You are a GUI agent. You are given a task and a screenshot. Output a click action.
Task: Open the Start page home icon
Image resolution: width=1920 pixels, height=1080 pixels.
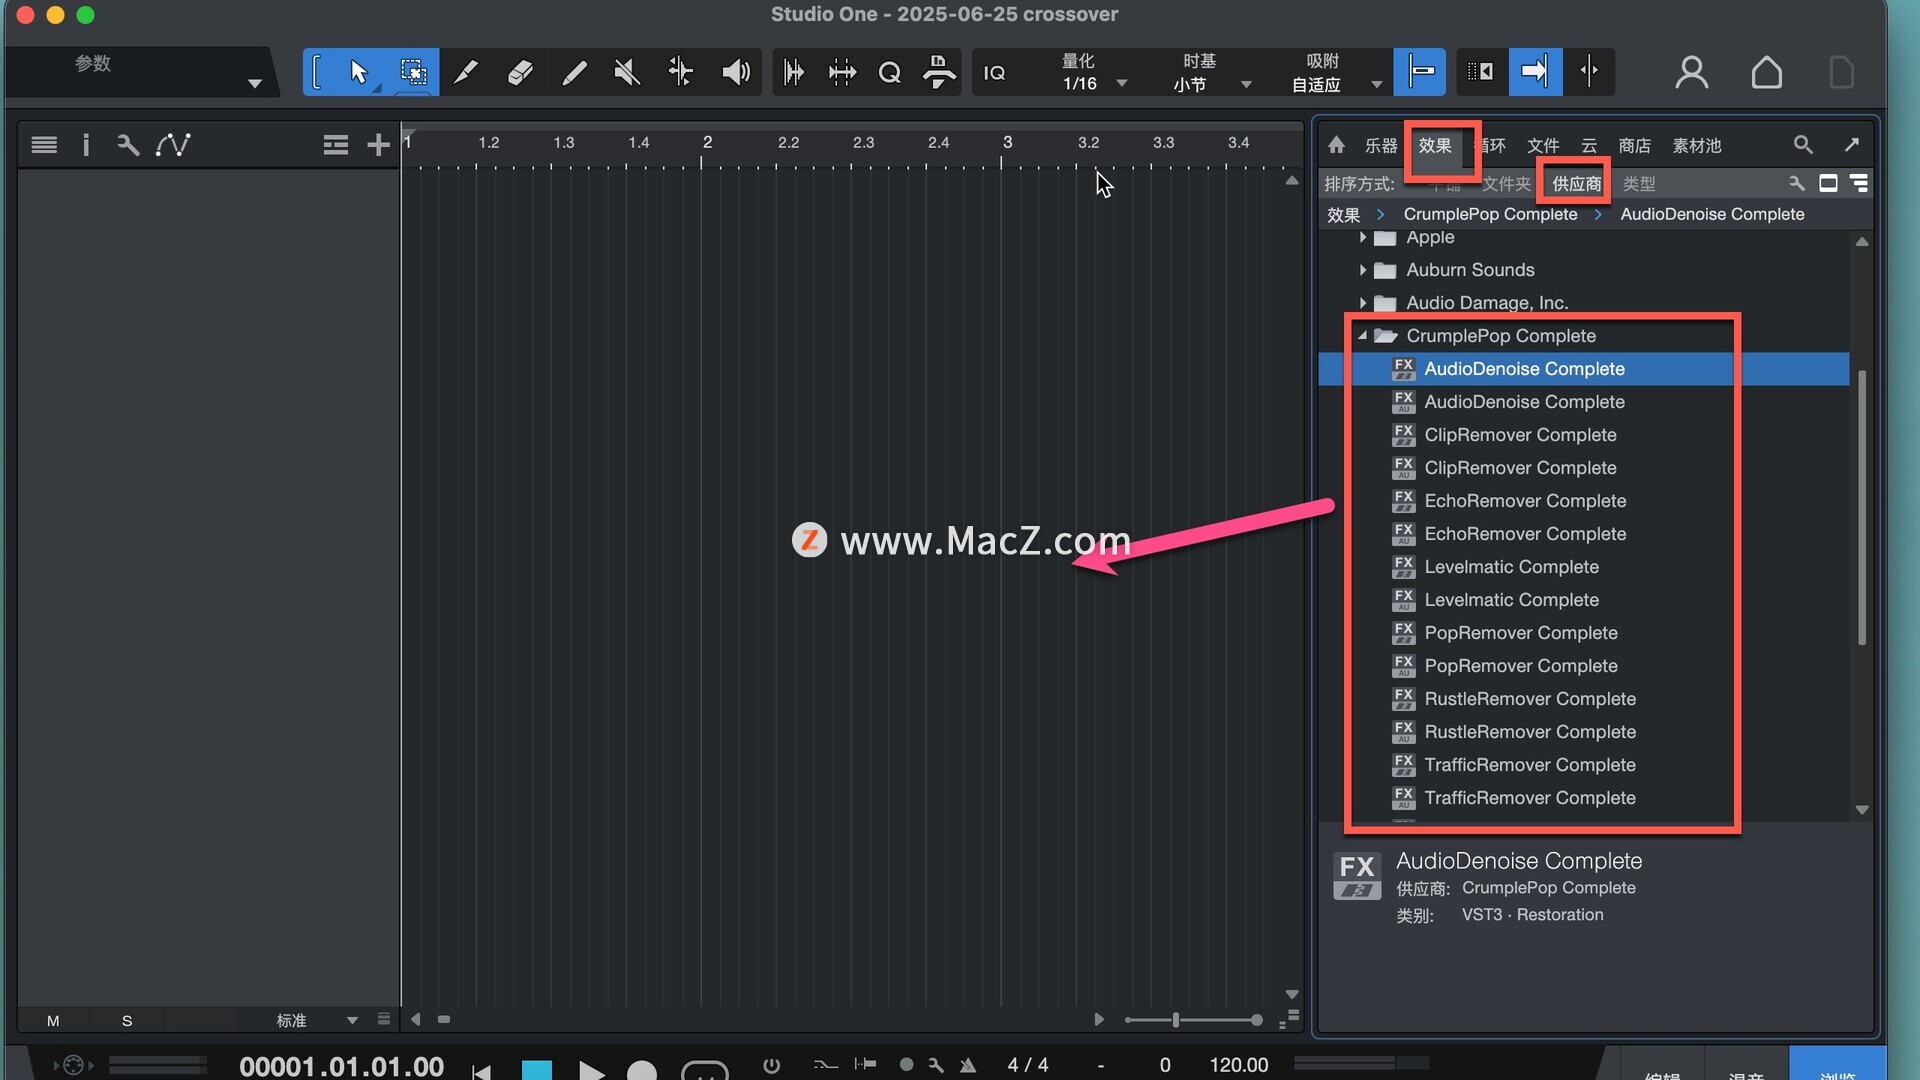(1767, 72)
